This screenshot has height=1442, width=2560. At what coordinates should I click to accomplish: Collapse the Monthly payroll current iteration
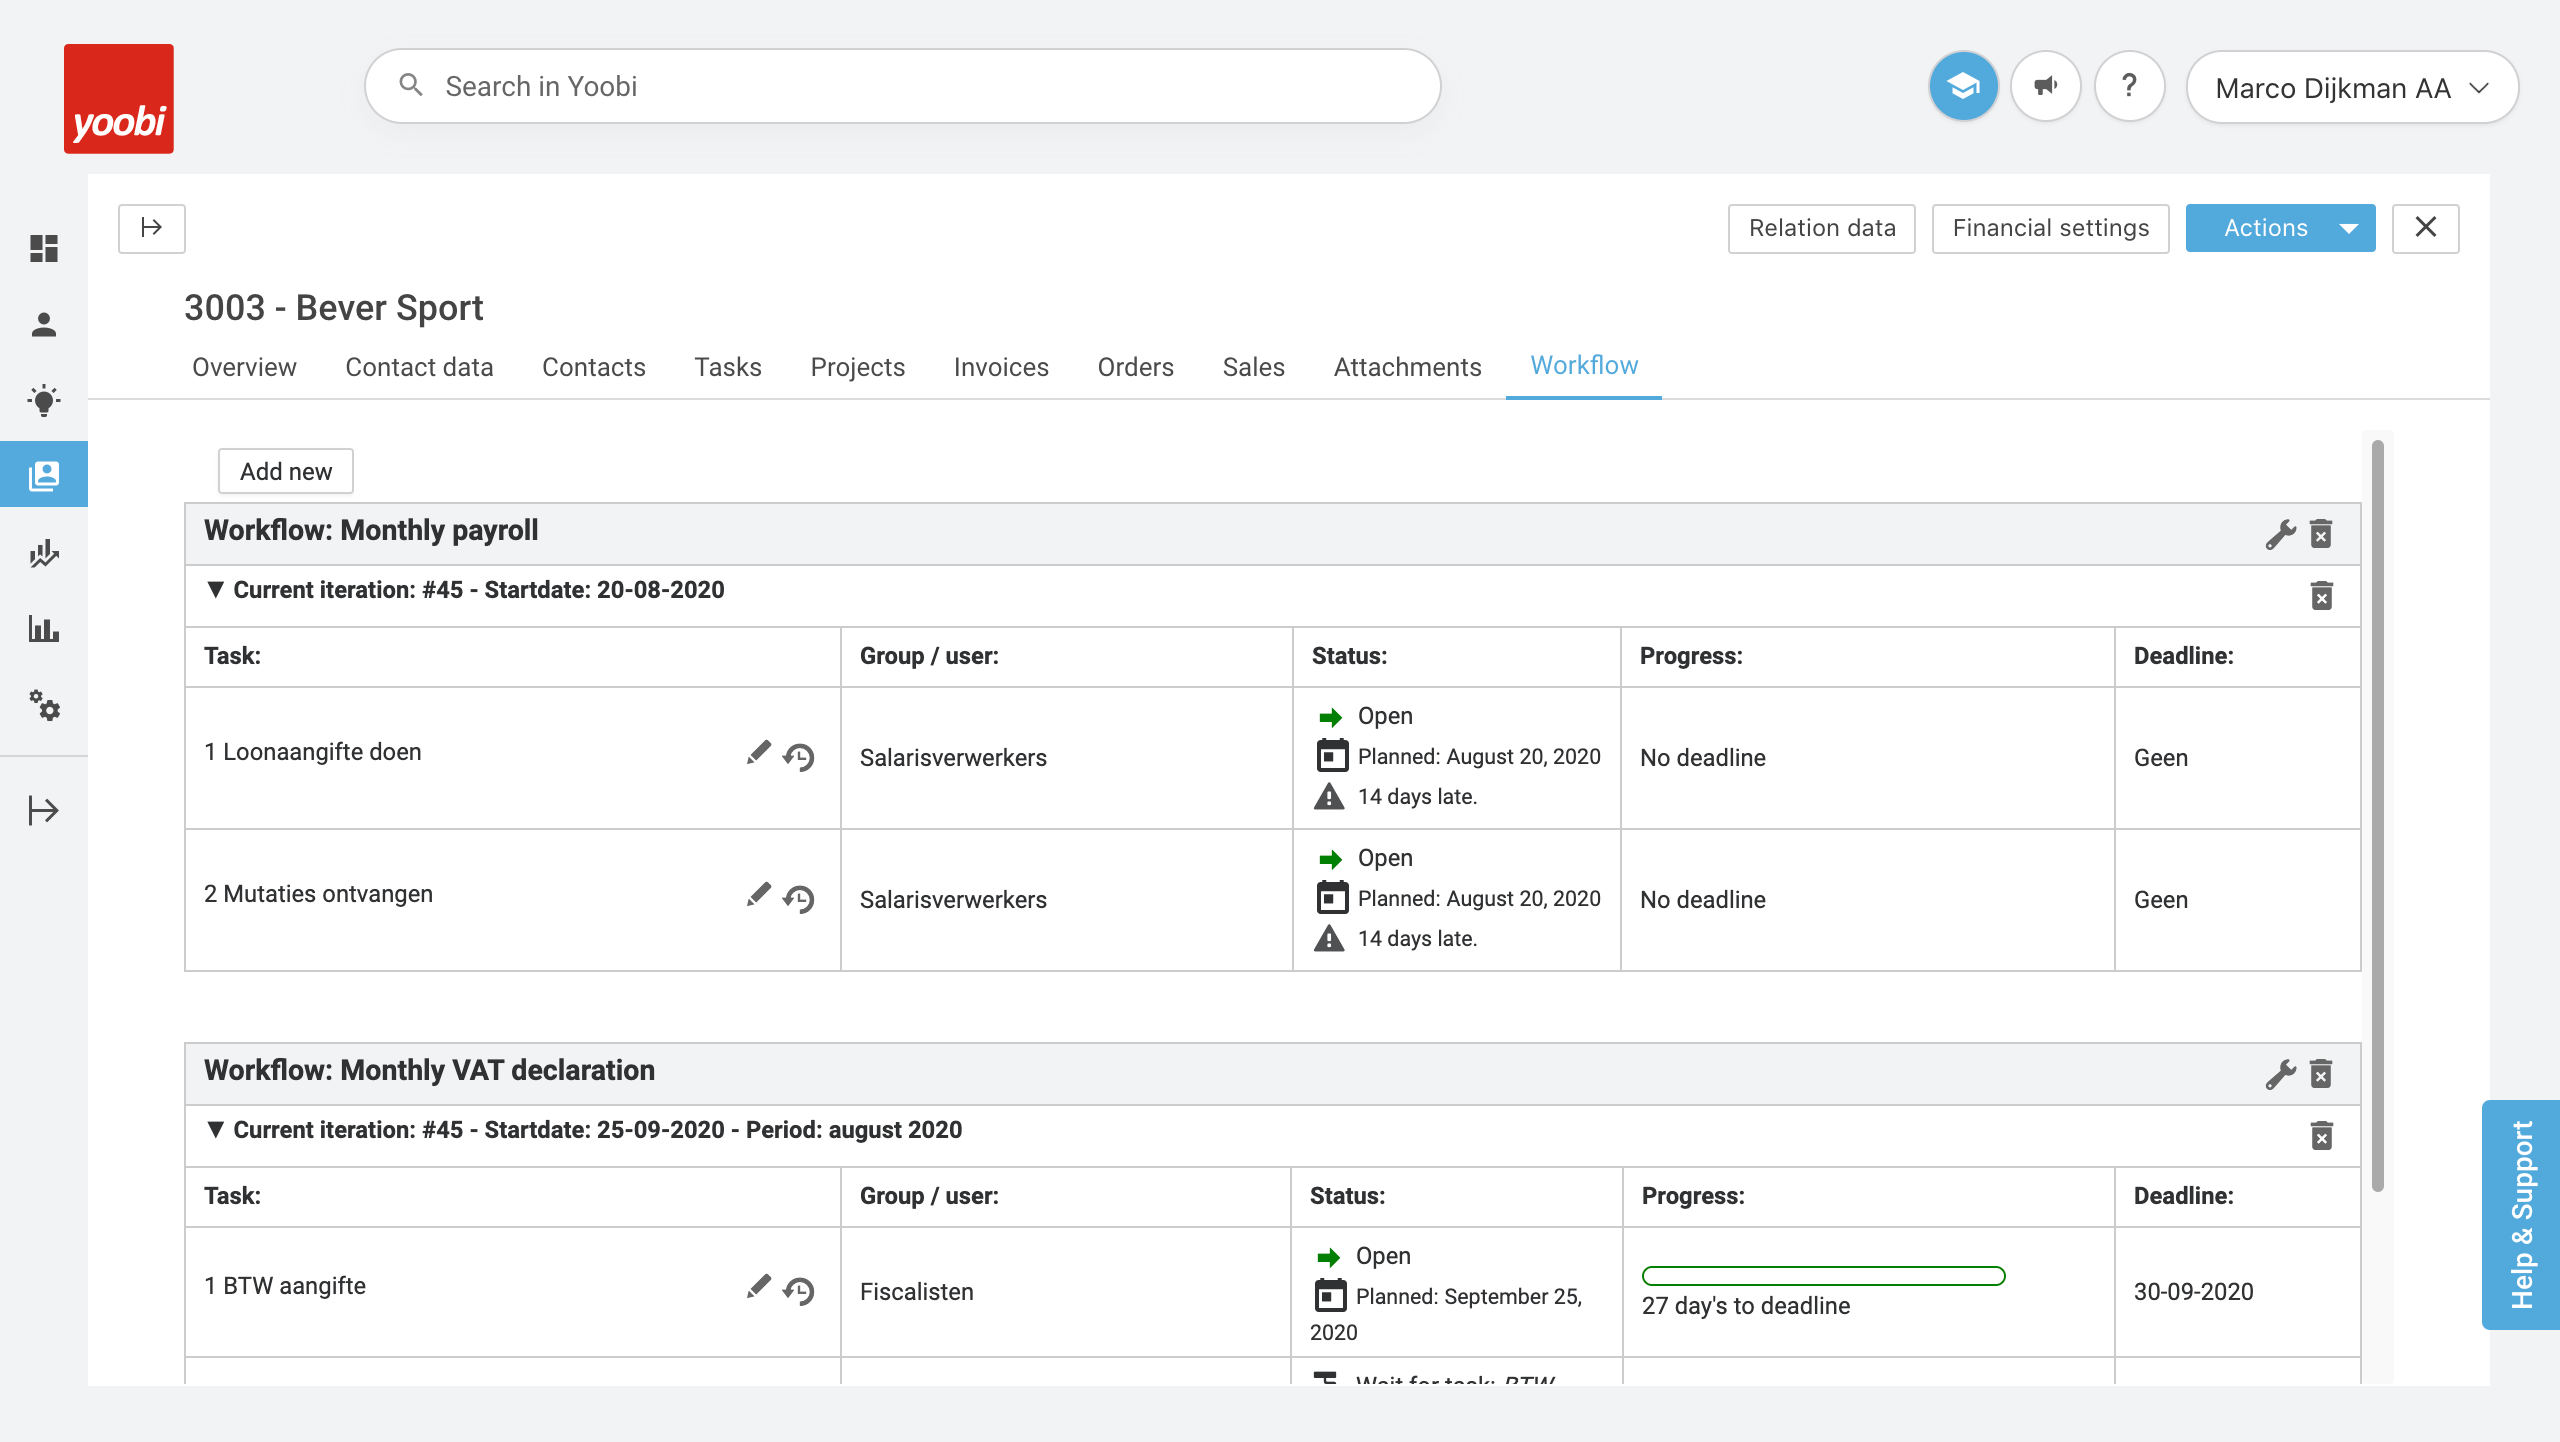(x=215, y=589)
